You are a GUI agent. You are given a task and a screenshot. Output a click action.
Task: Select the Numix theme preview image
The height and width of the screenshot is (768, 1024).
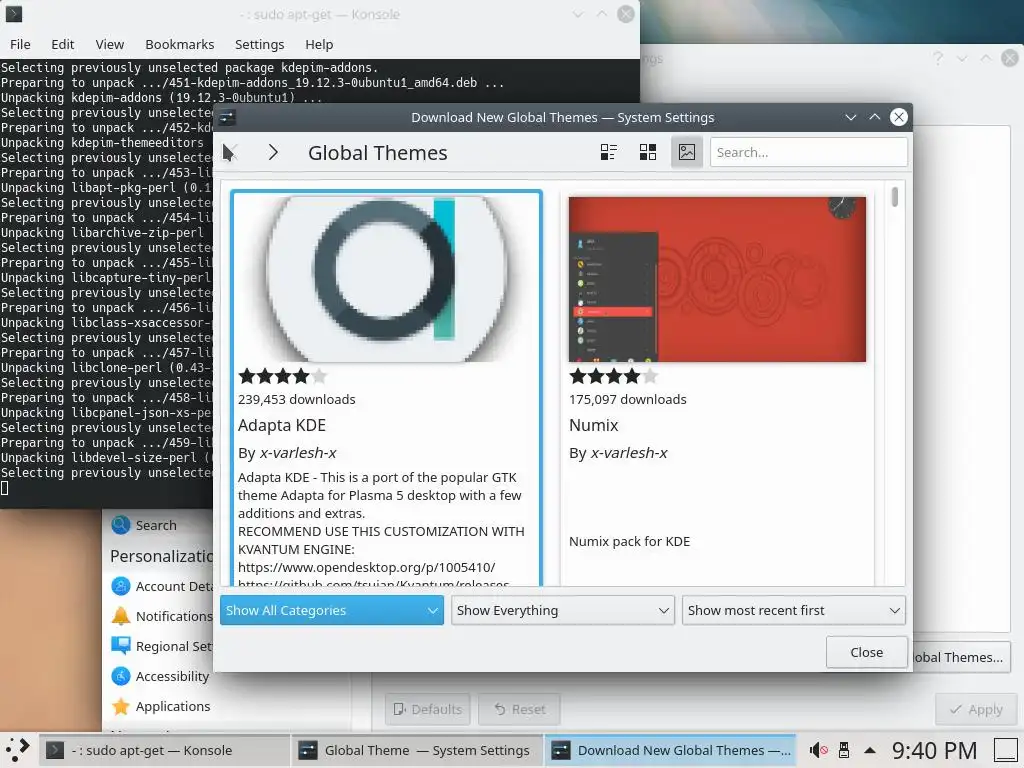(717, 279)
